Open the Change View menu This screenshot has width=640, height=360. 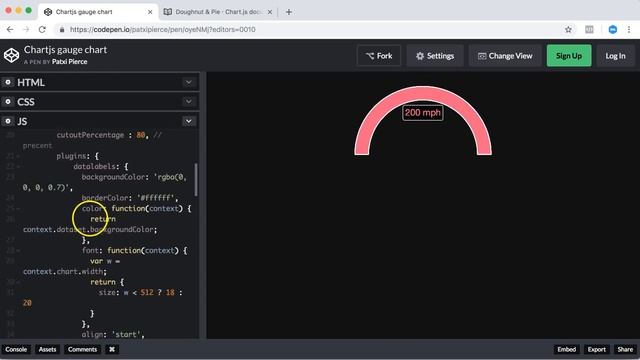pyautogui.click(x=505, y=56)
